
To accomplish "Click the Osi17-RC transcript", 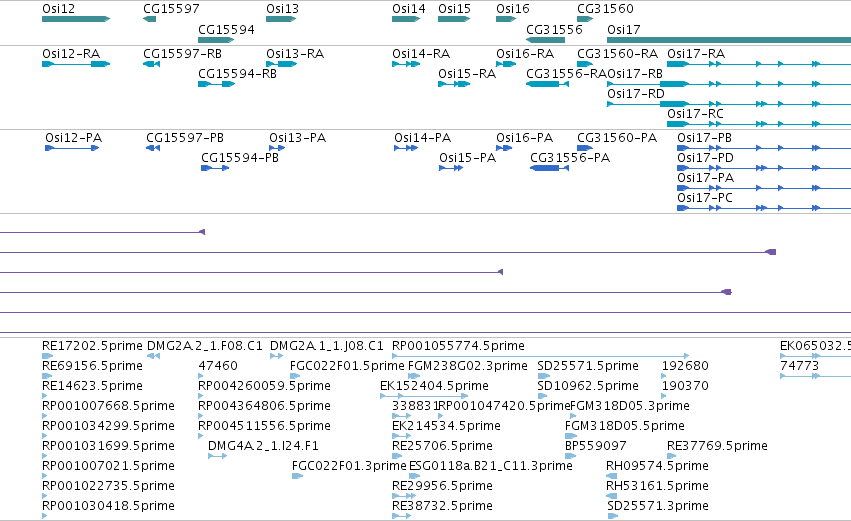I will click(x=759, y=124).
